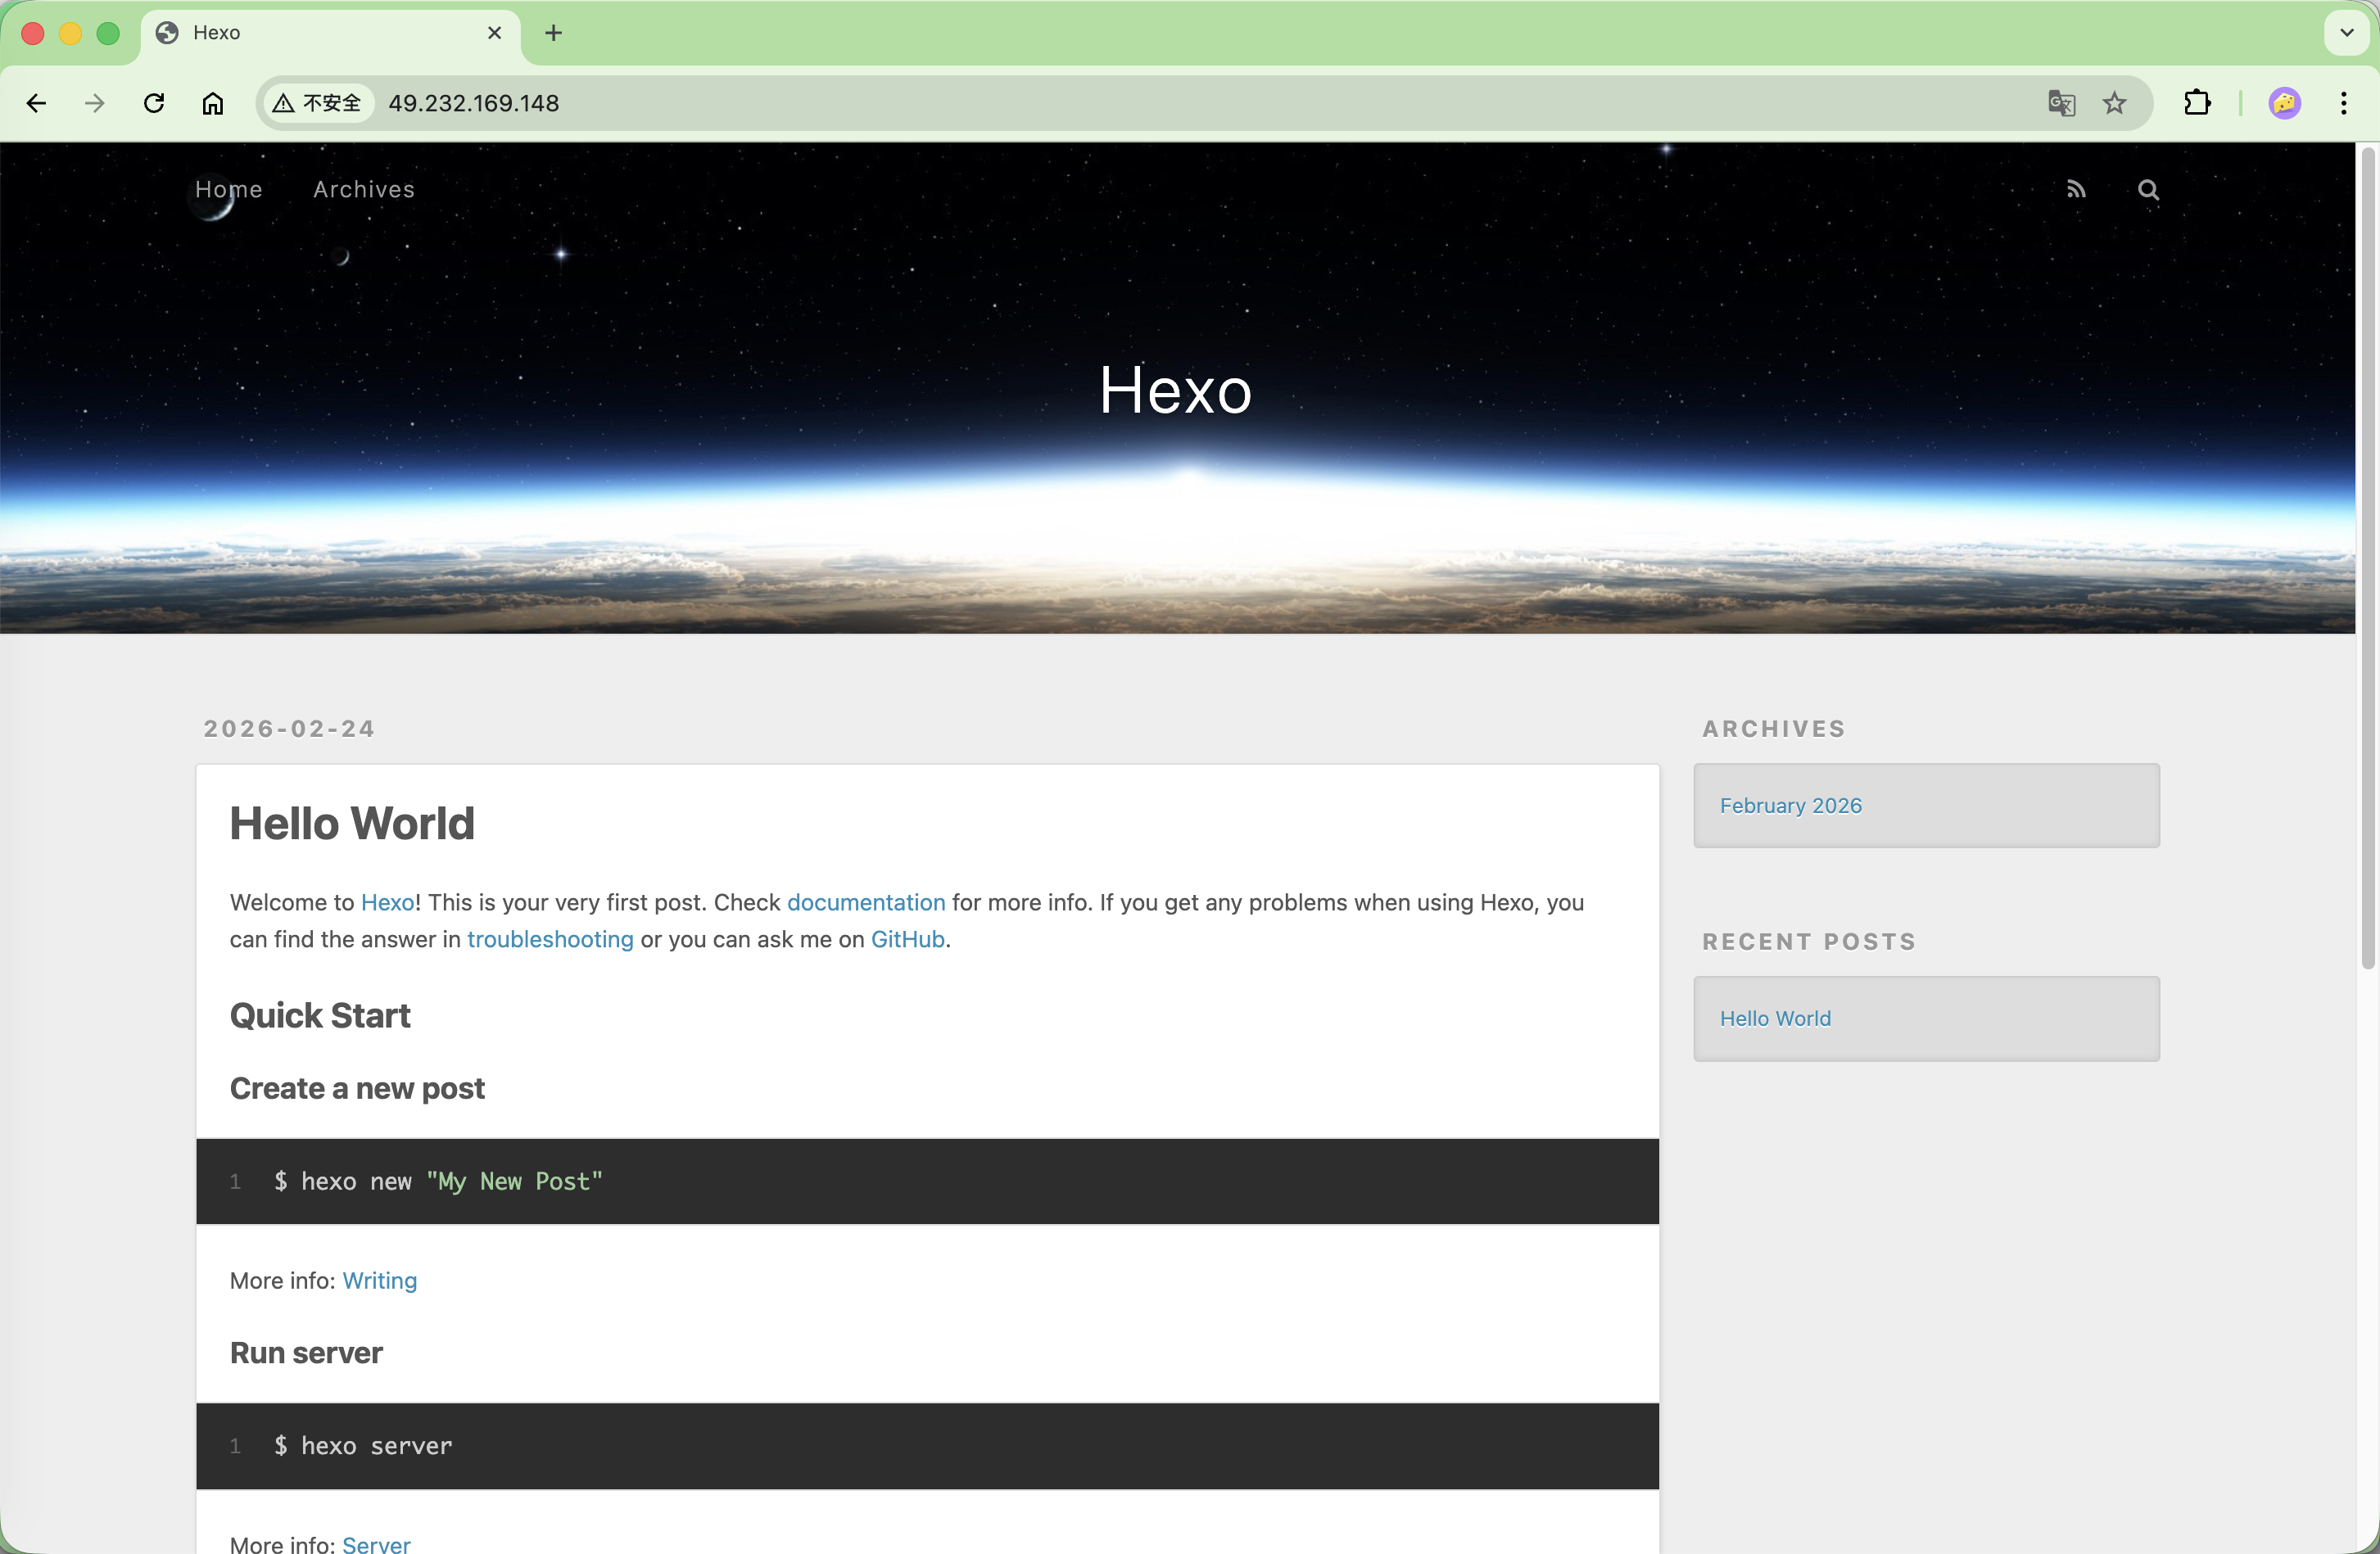Expand the tab search dropdown arrow
This screenshot has height=1554, width=2380.
click(x=2346, y=33)
